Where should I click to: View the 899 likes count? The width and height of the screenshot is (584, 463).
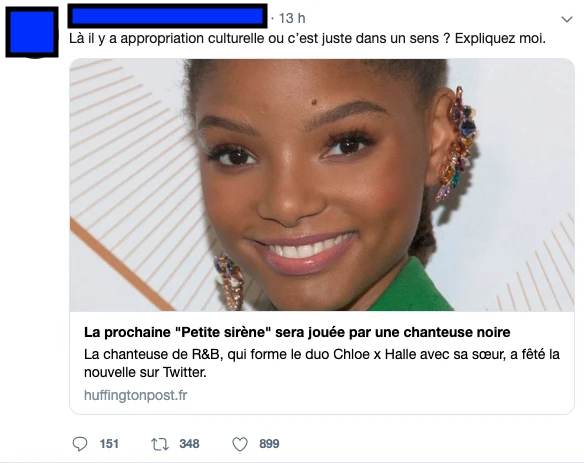269,444
